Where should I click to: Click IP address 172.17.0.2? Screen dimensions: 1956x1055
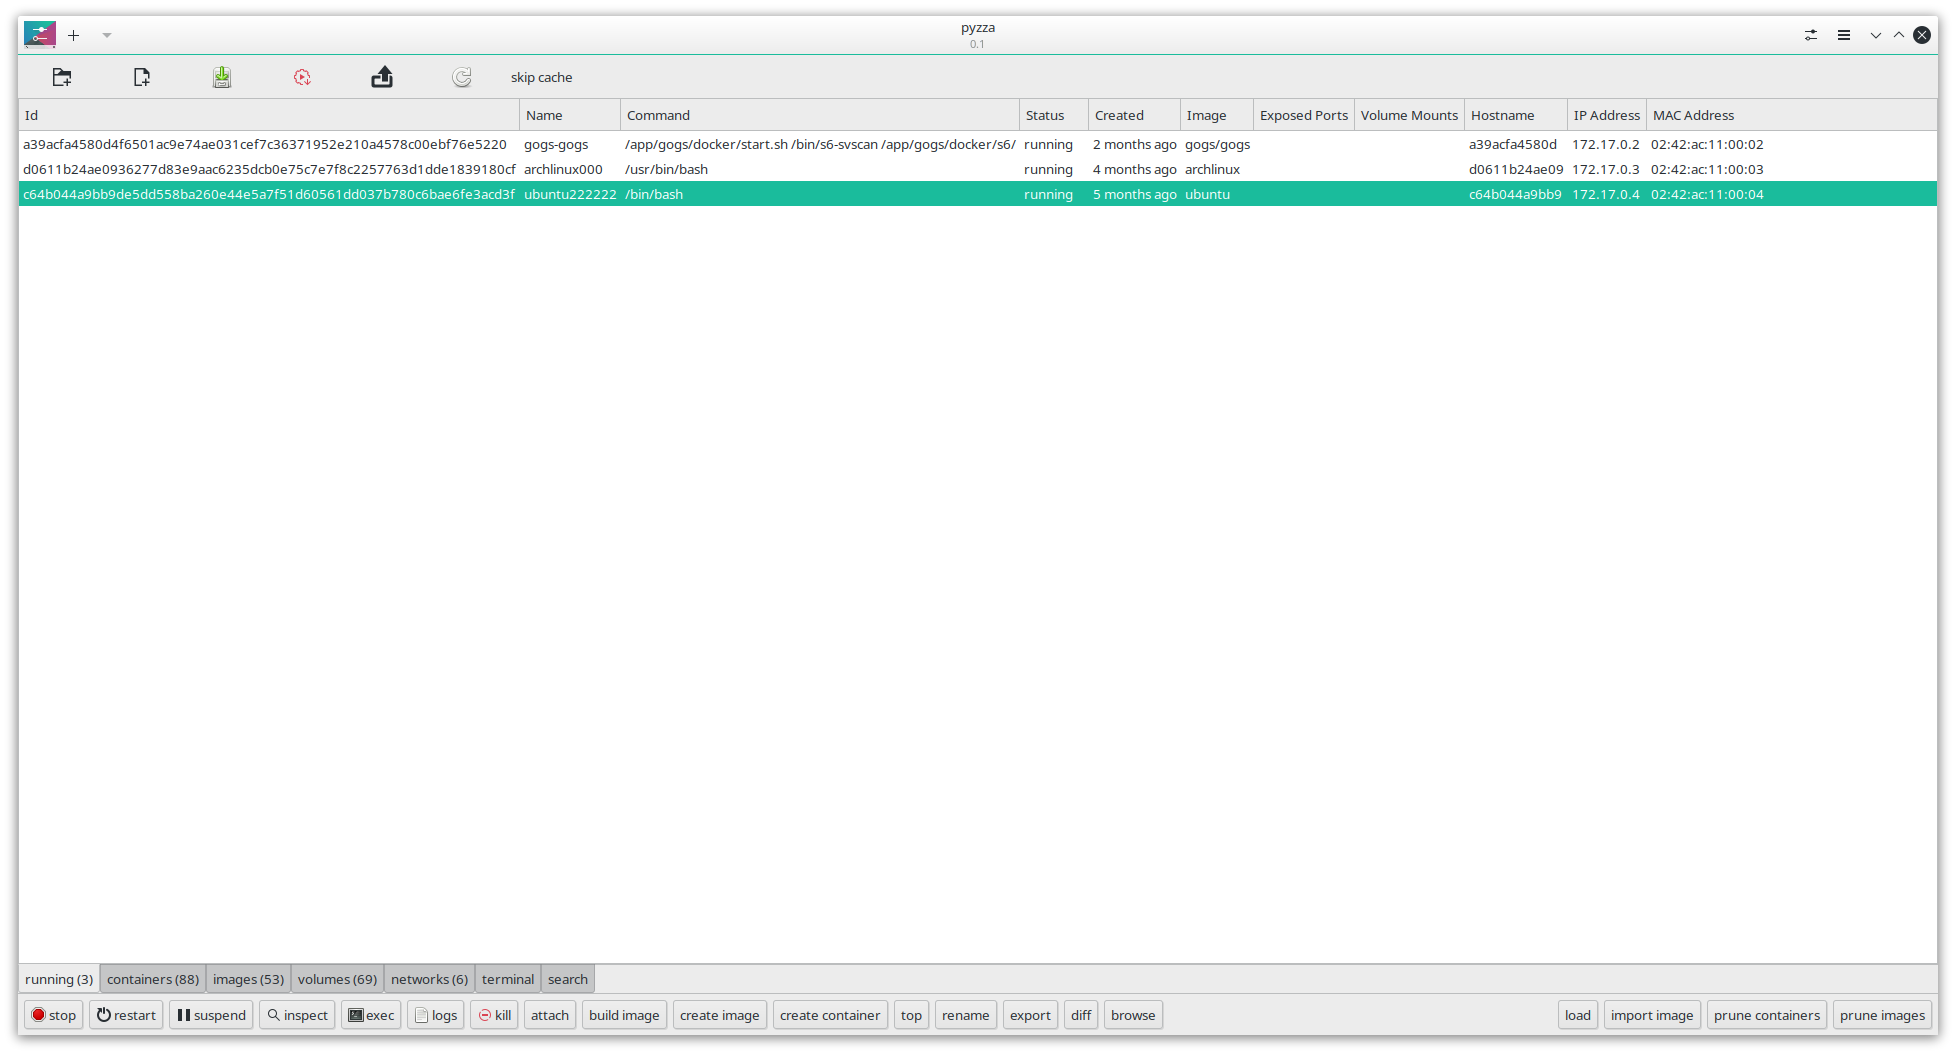(x=1605, y=144)
